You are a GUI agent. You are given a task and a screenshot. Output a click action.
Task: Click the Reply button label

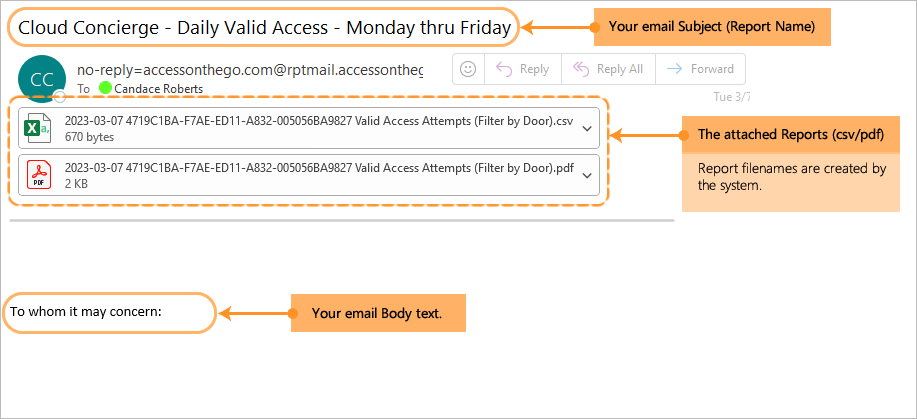tap(535, 69)
